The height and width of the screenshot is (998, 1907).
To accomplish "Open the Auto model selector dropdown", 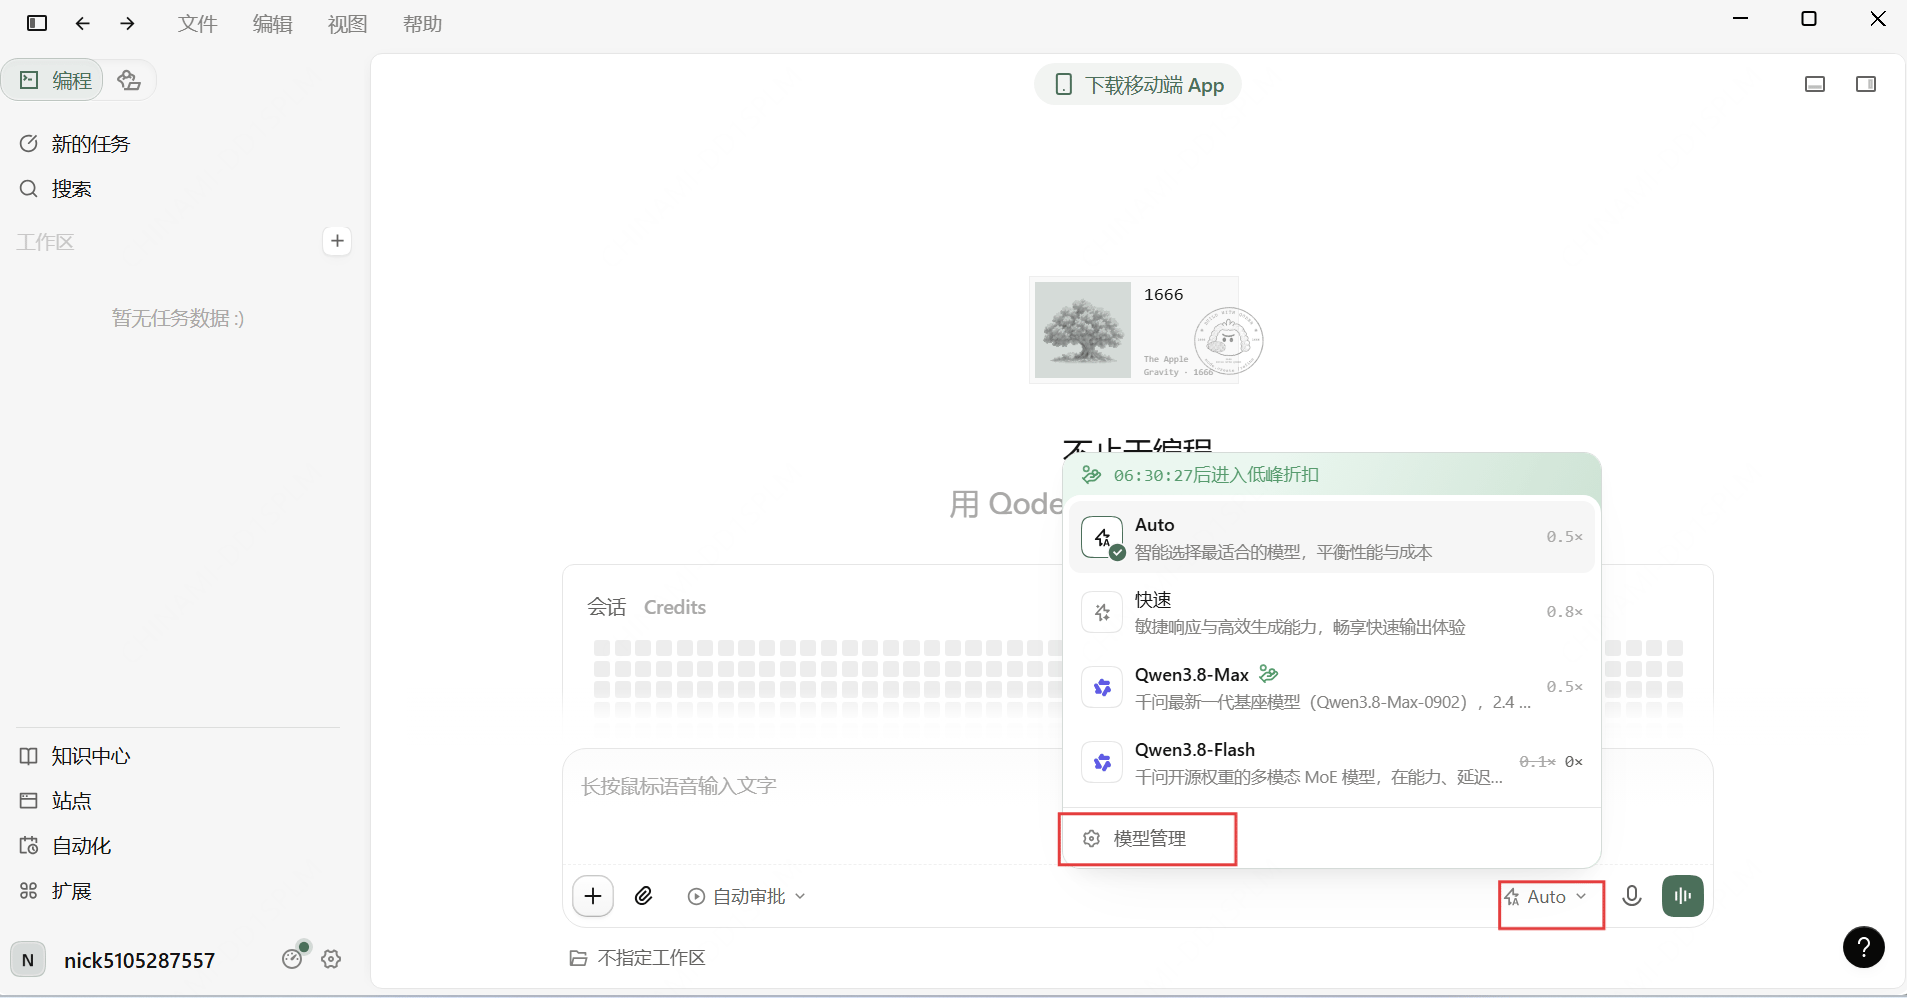I will tap(1547, 897).
